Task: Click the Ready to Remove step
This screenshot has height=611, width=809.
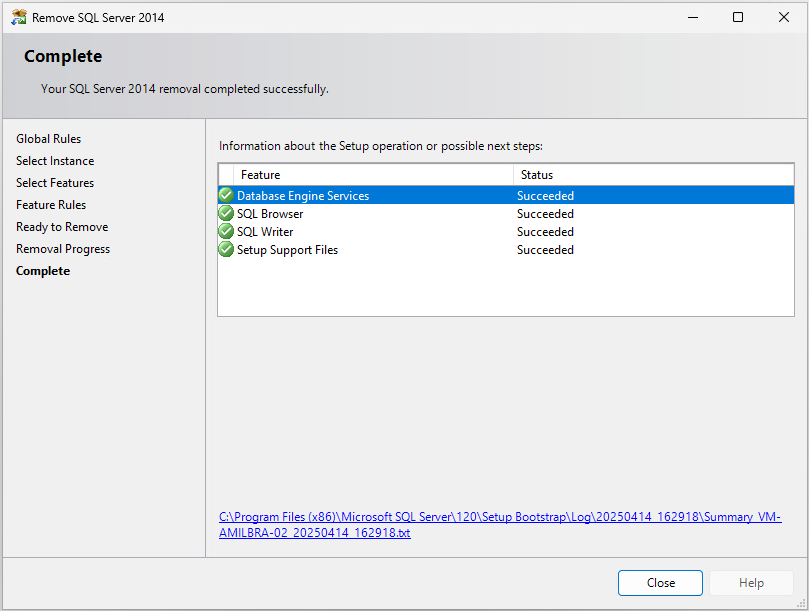Action: (62, 227)
